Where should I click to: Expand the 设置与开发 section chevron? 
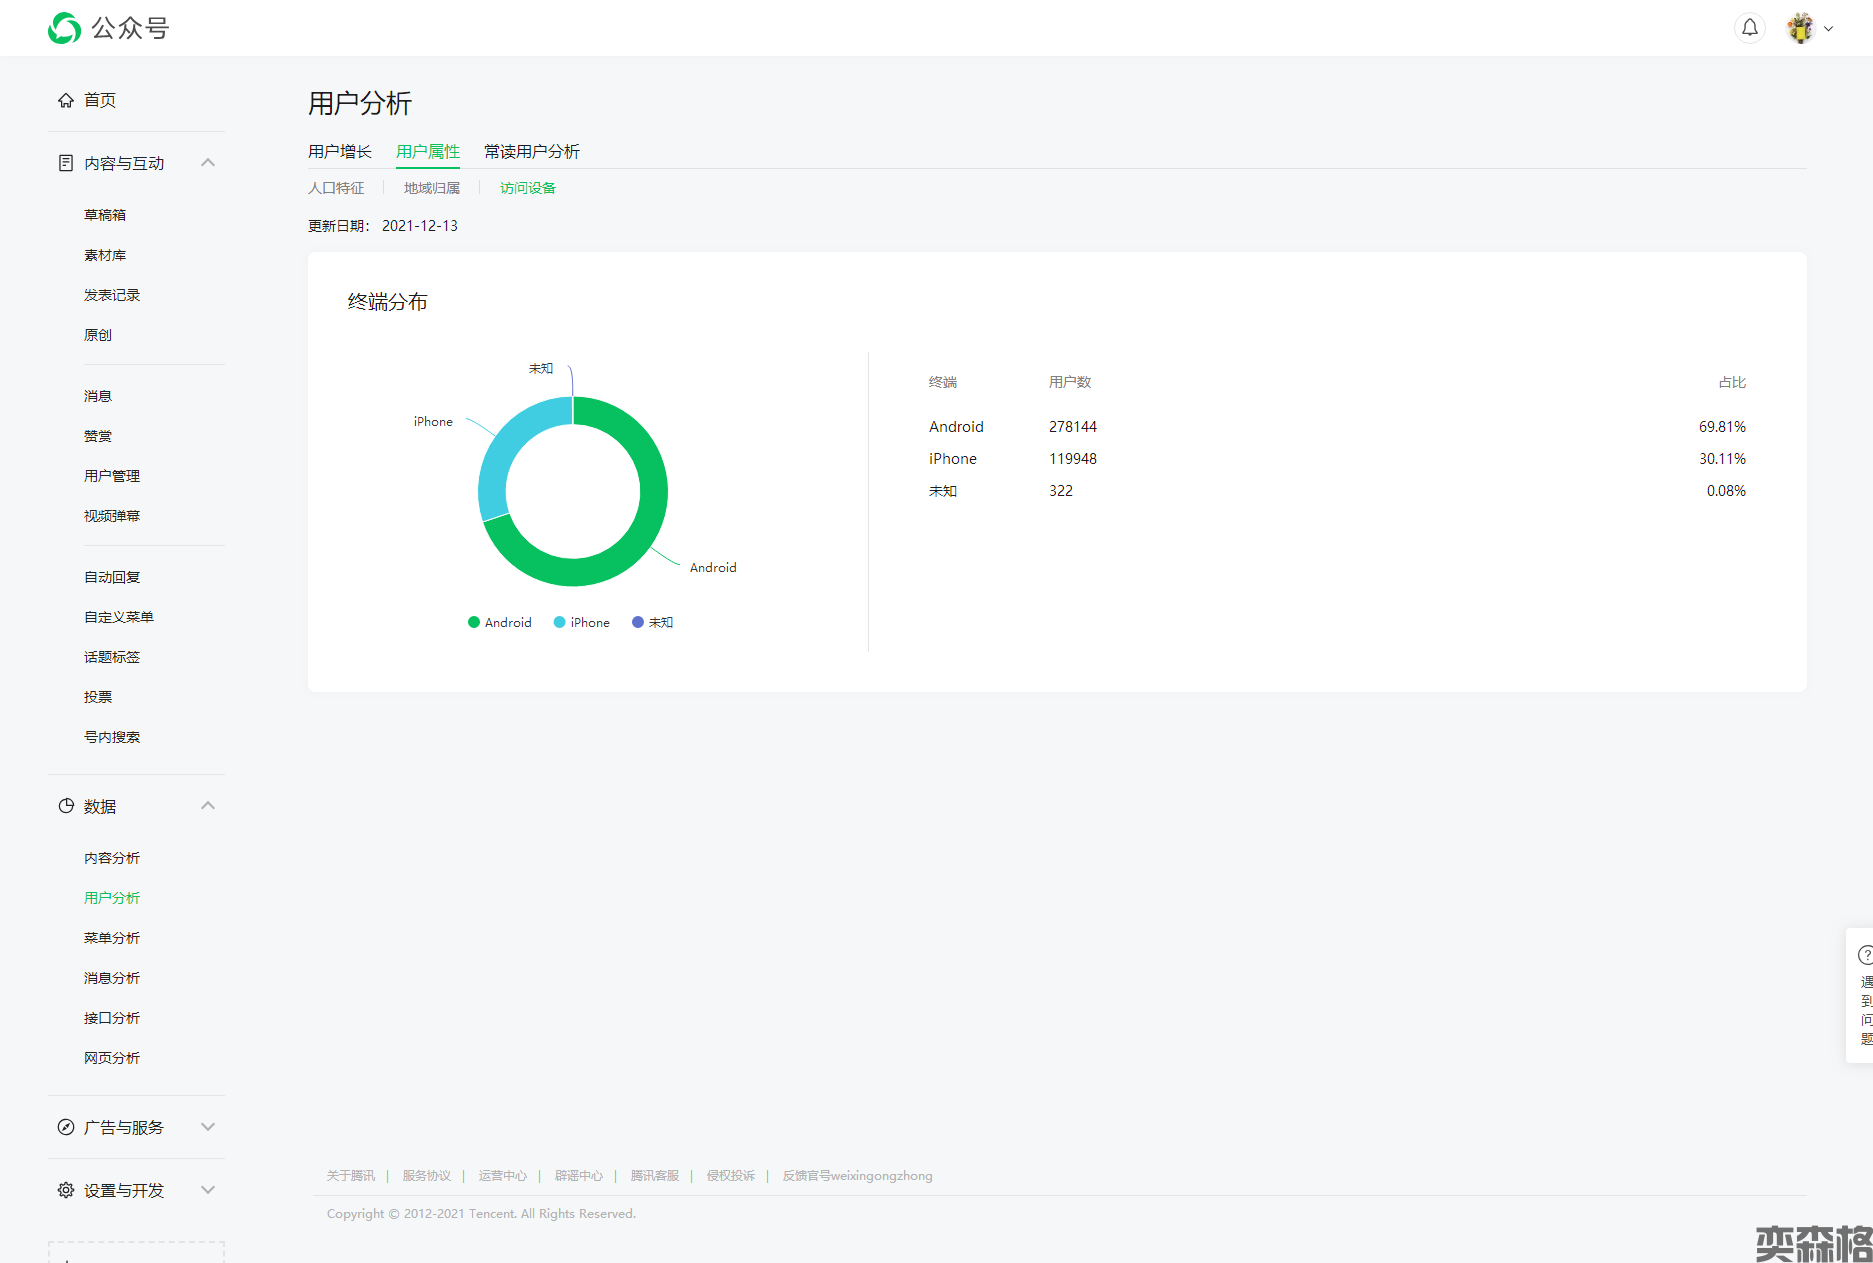point(208,1190)
